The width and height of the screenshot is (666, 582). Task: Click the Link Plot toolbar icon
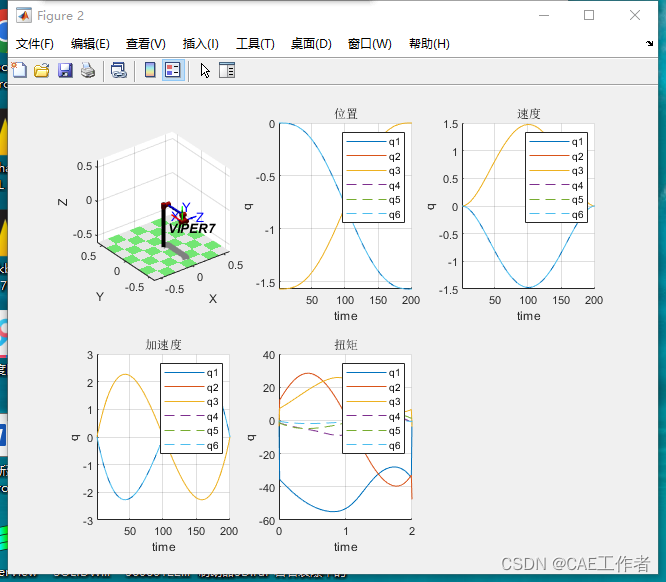click(119, 70)
